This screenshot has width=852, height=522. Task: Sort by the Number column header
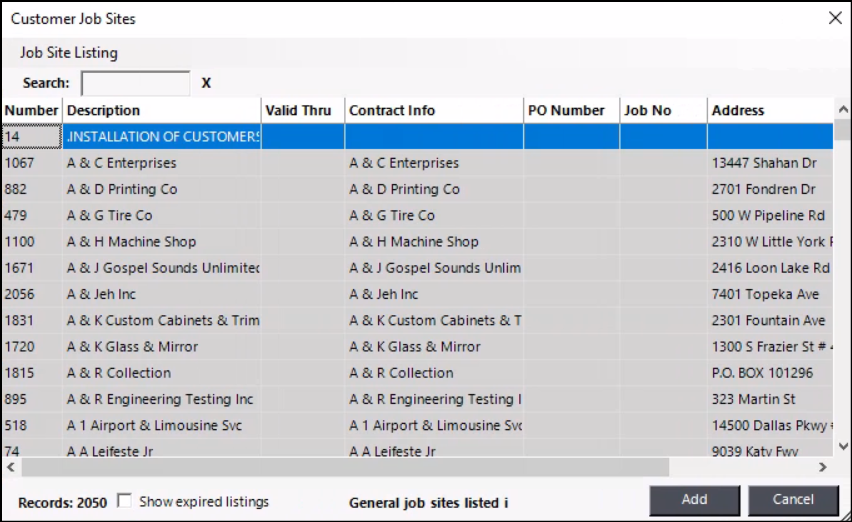click(x=31, y=110)
